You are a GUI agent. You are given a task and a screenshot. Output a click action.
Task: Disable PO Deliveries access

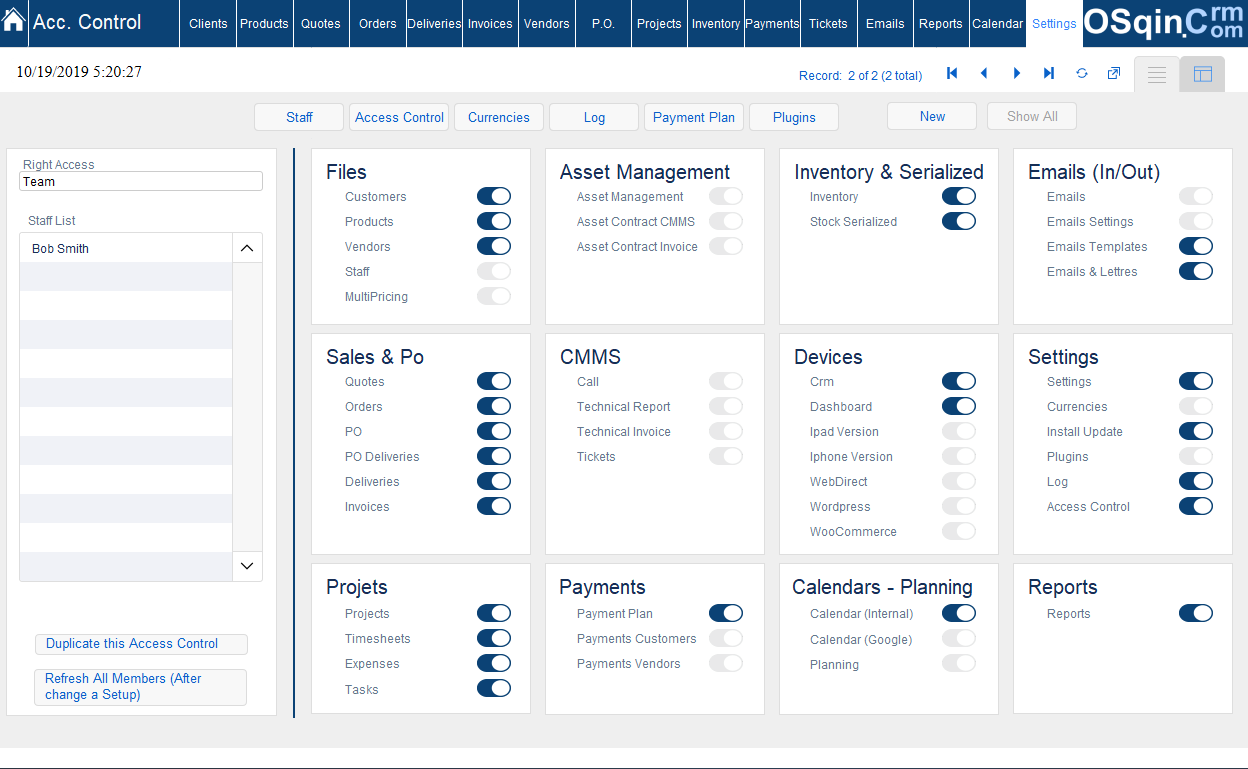tap(494, 457)
